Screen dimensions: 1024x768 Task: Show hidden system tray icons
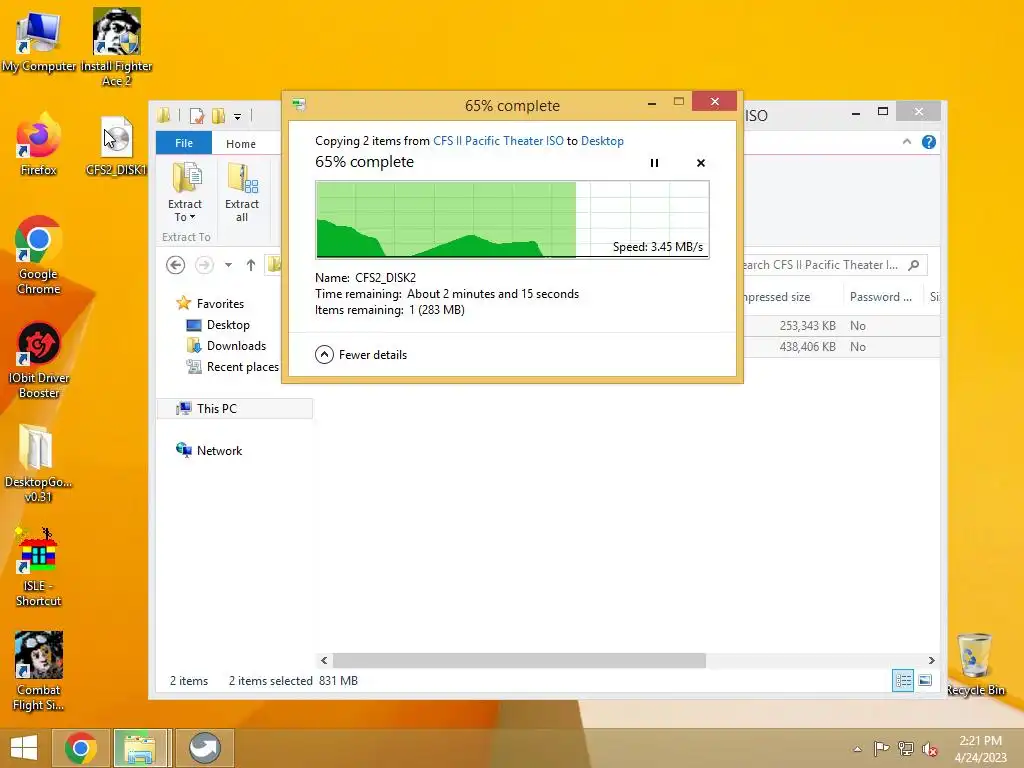point(857,749)
